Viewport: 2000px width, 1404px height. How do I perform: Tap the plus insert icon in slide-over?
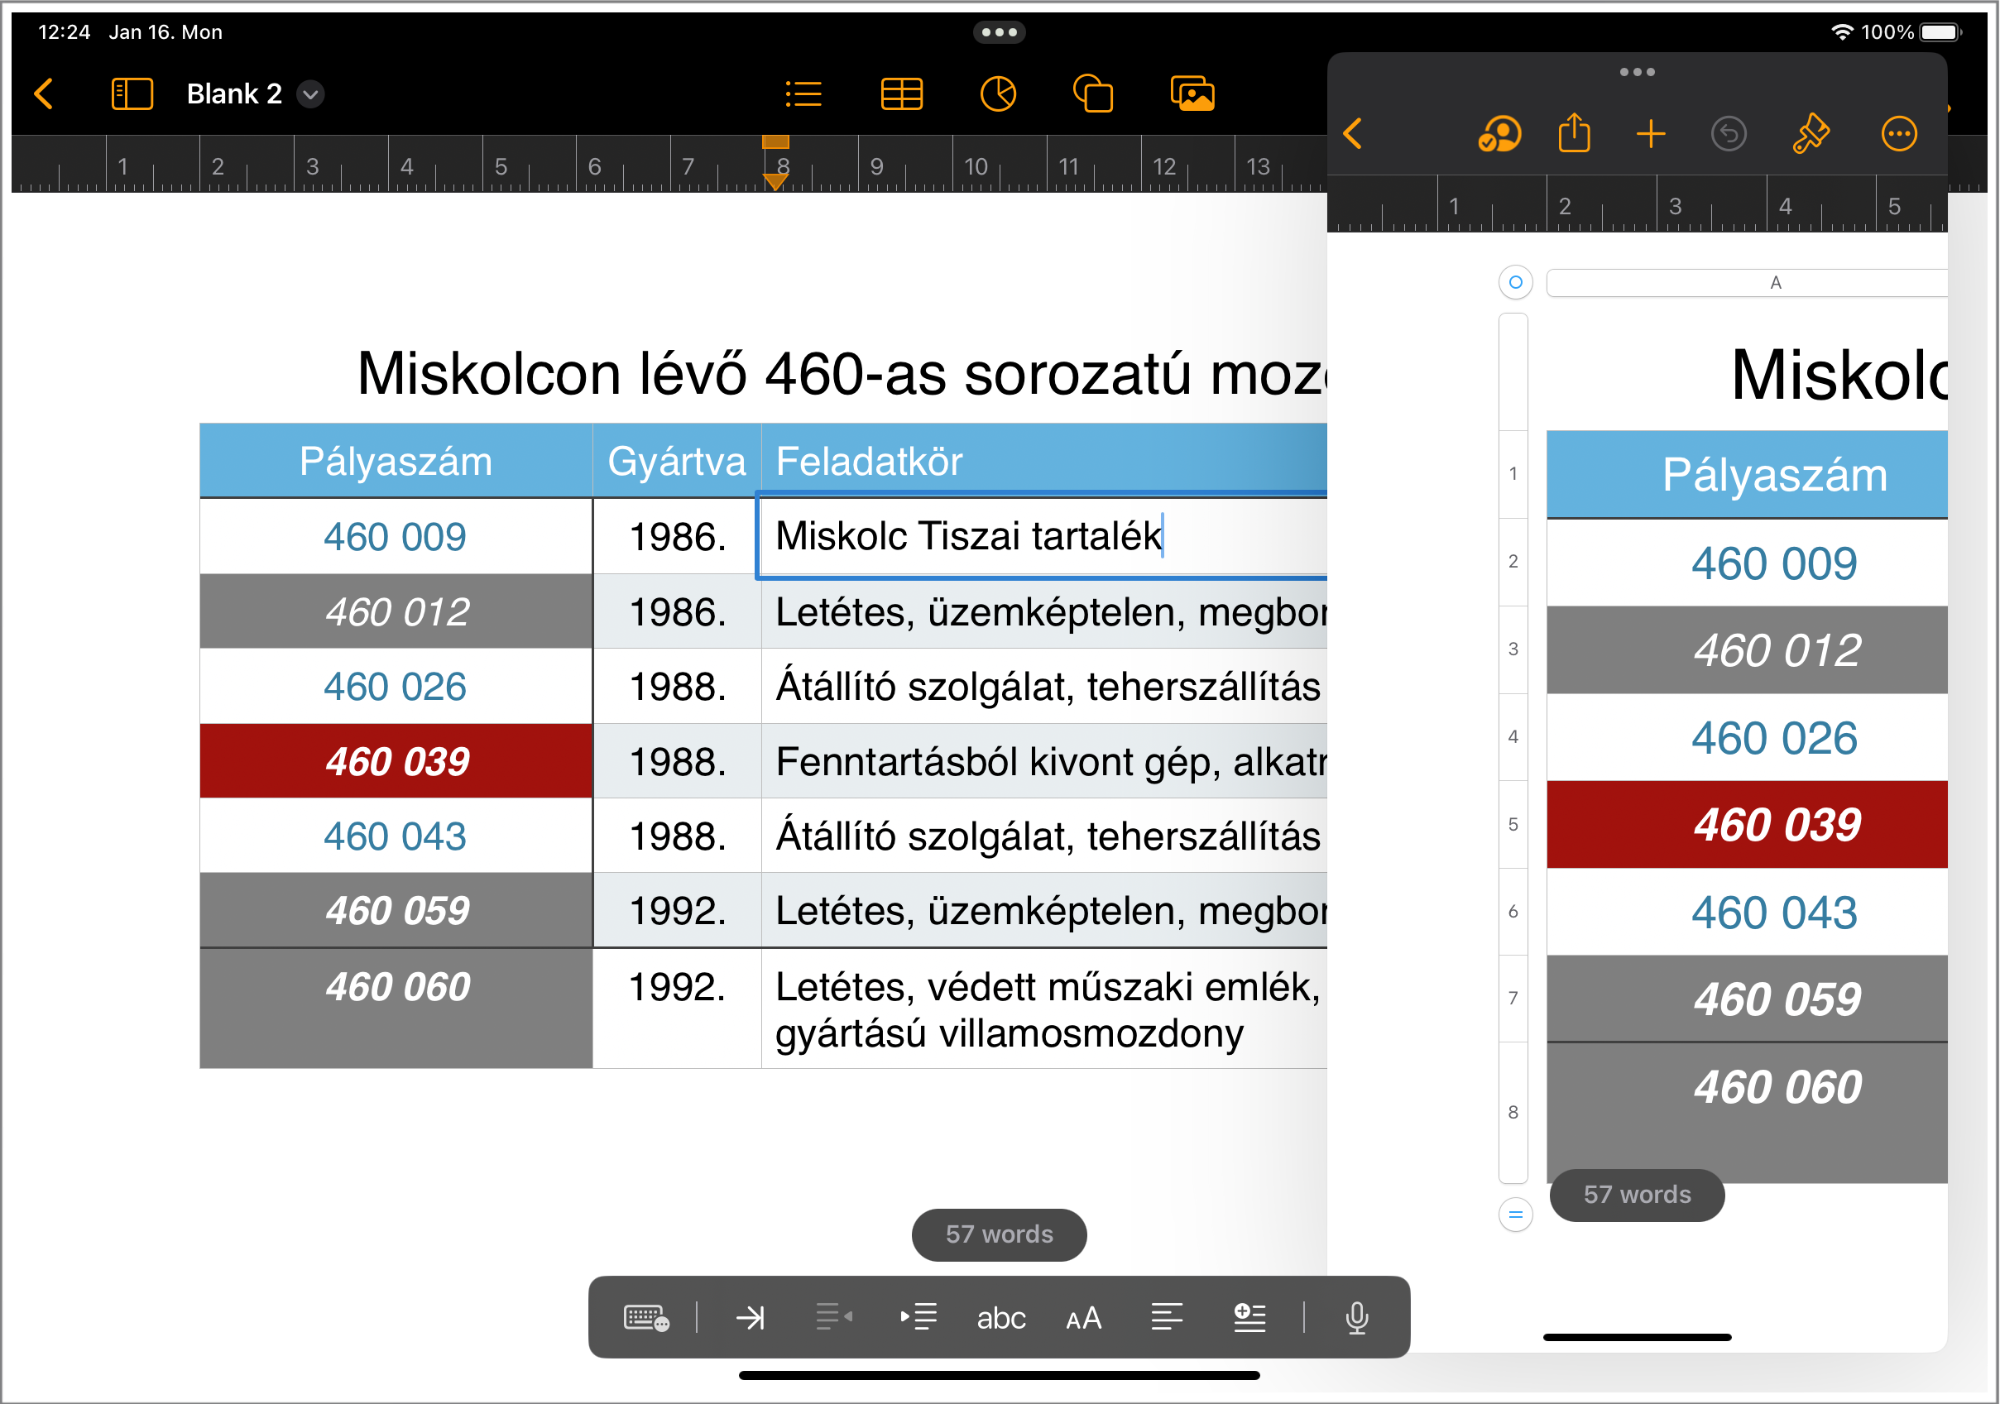(x=1651, y=134)
